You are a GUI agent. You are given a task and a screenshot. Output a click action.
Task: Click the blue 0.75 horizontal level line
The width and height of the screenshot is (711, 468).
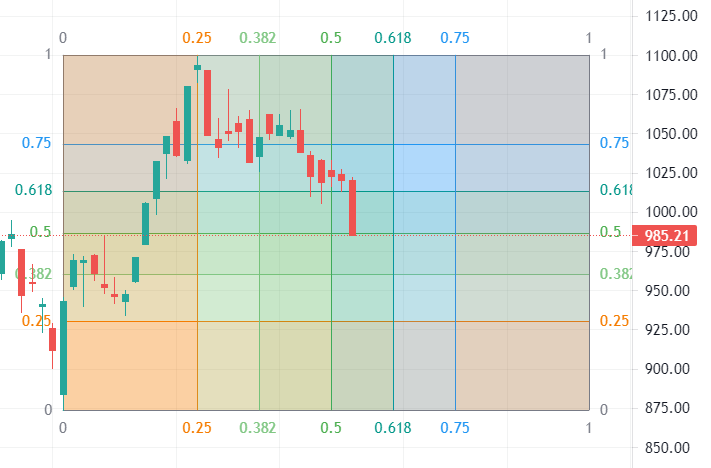click(500, 144)
